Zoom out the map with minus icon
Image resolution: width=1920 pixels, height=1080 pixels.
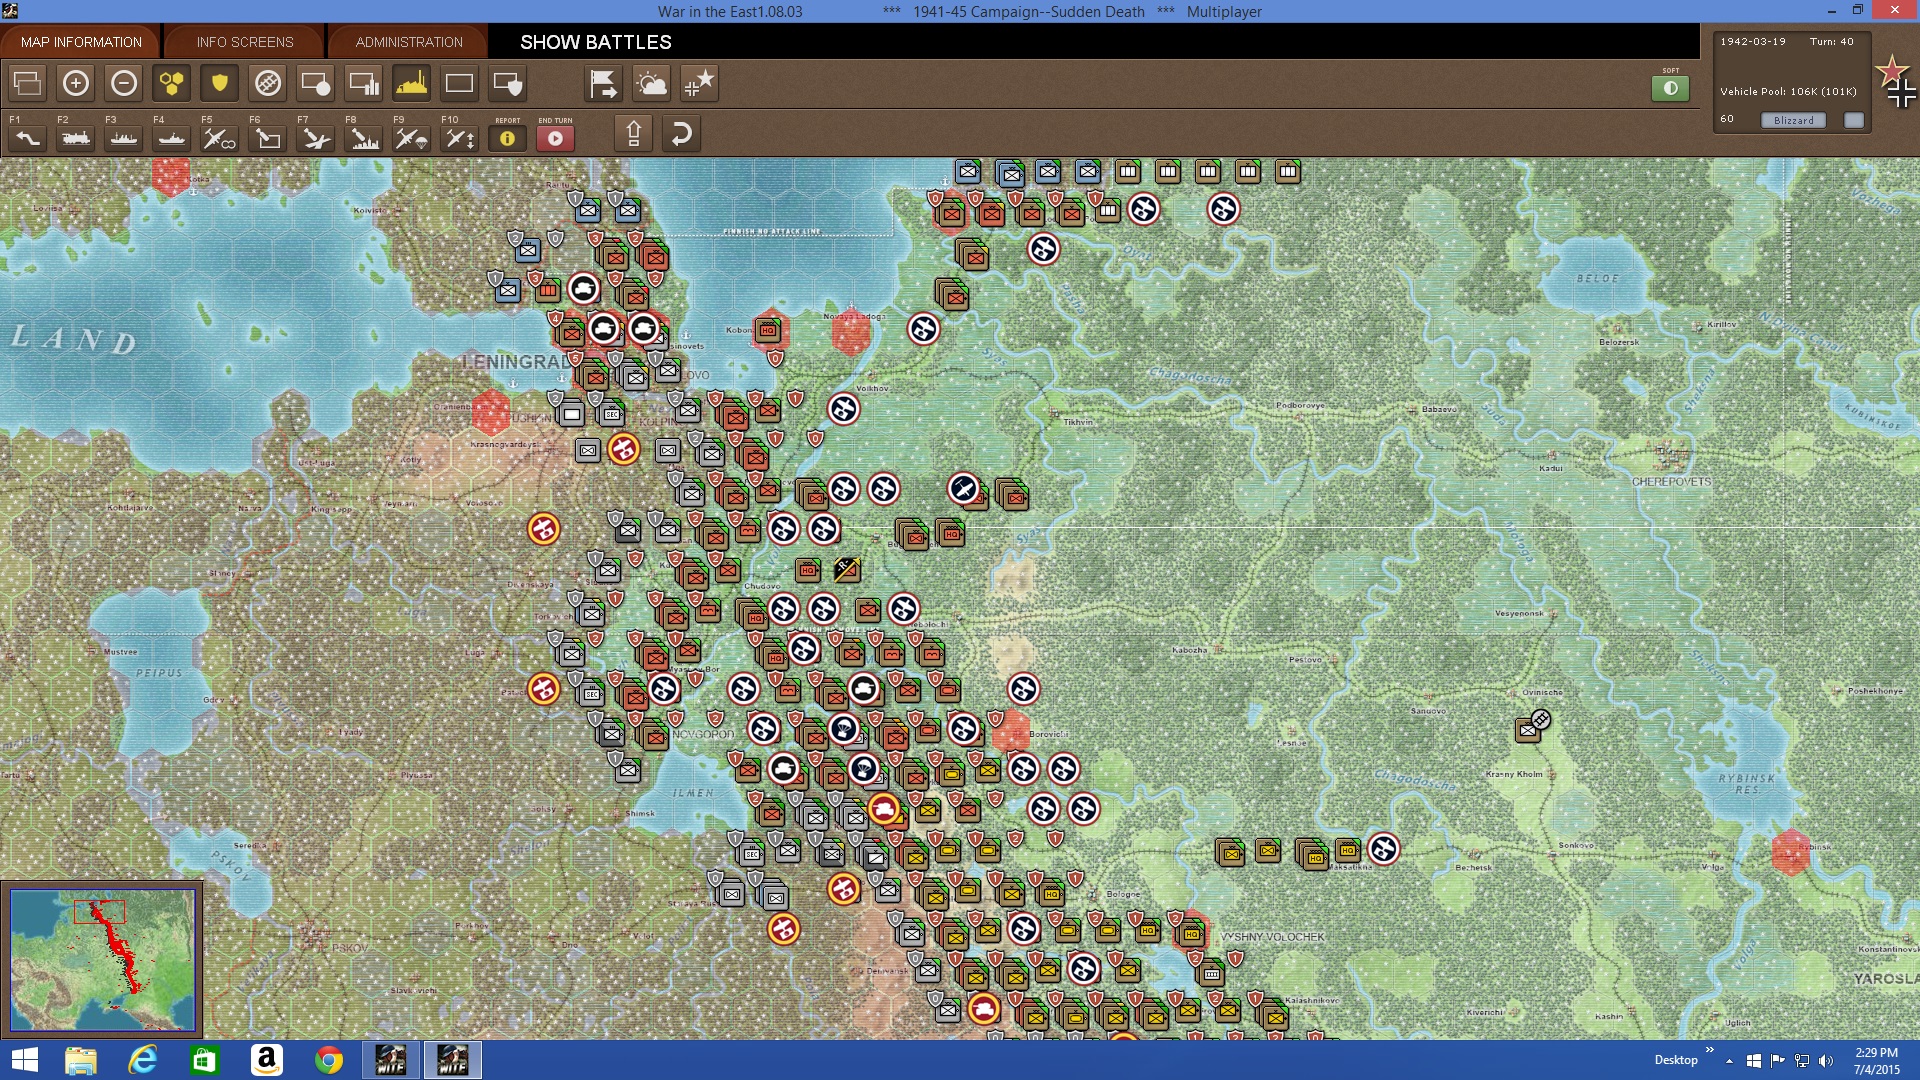point(123,83)
